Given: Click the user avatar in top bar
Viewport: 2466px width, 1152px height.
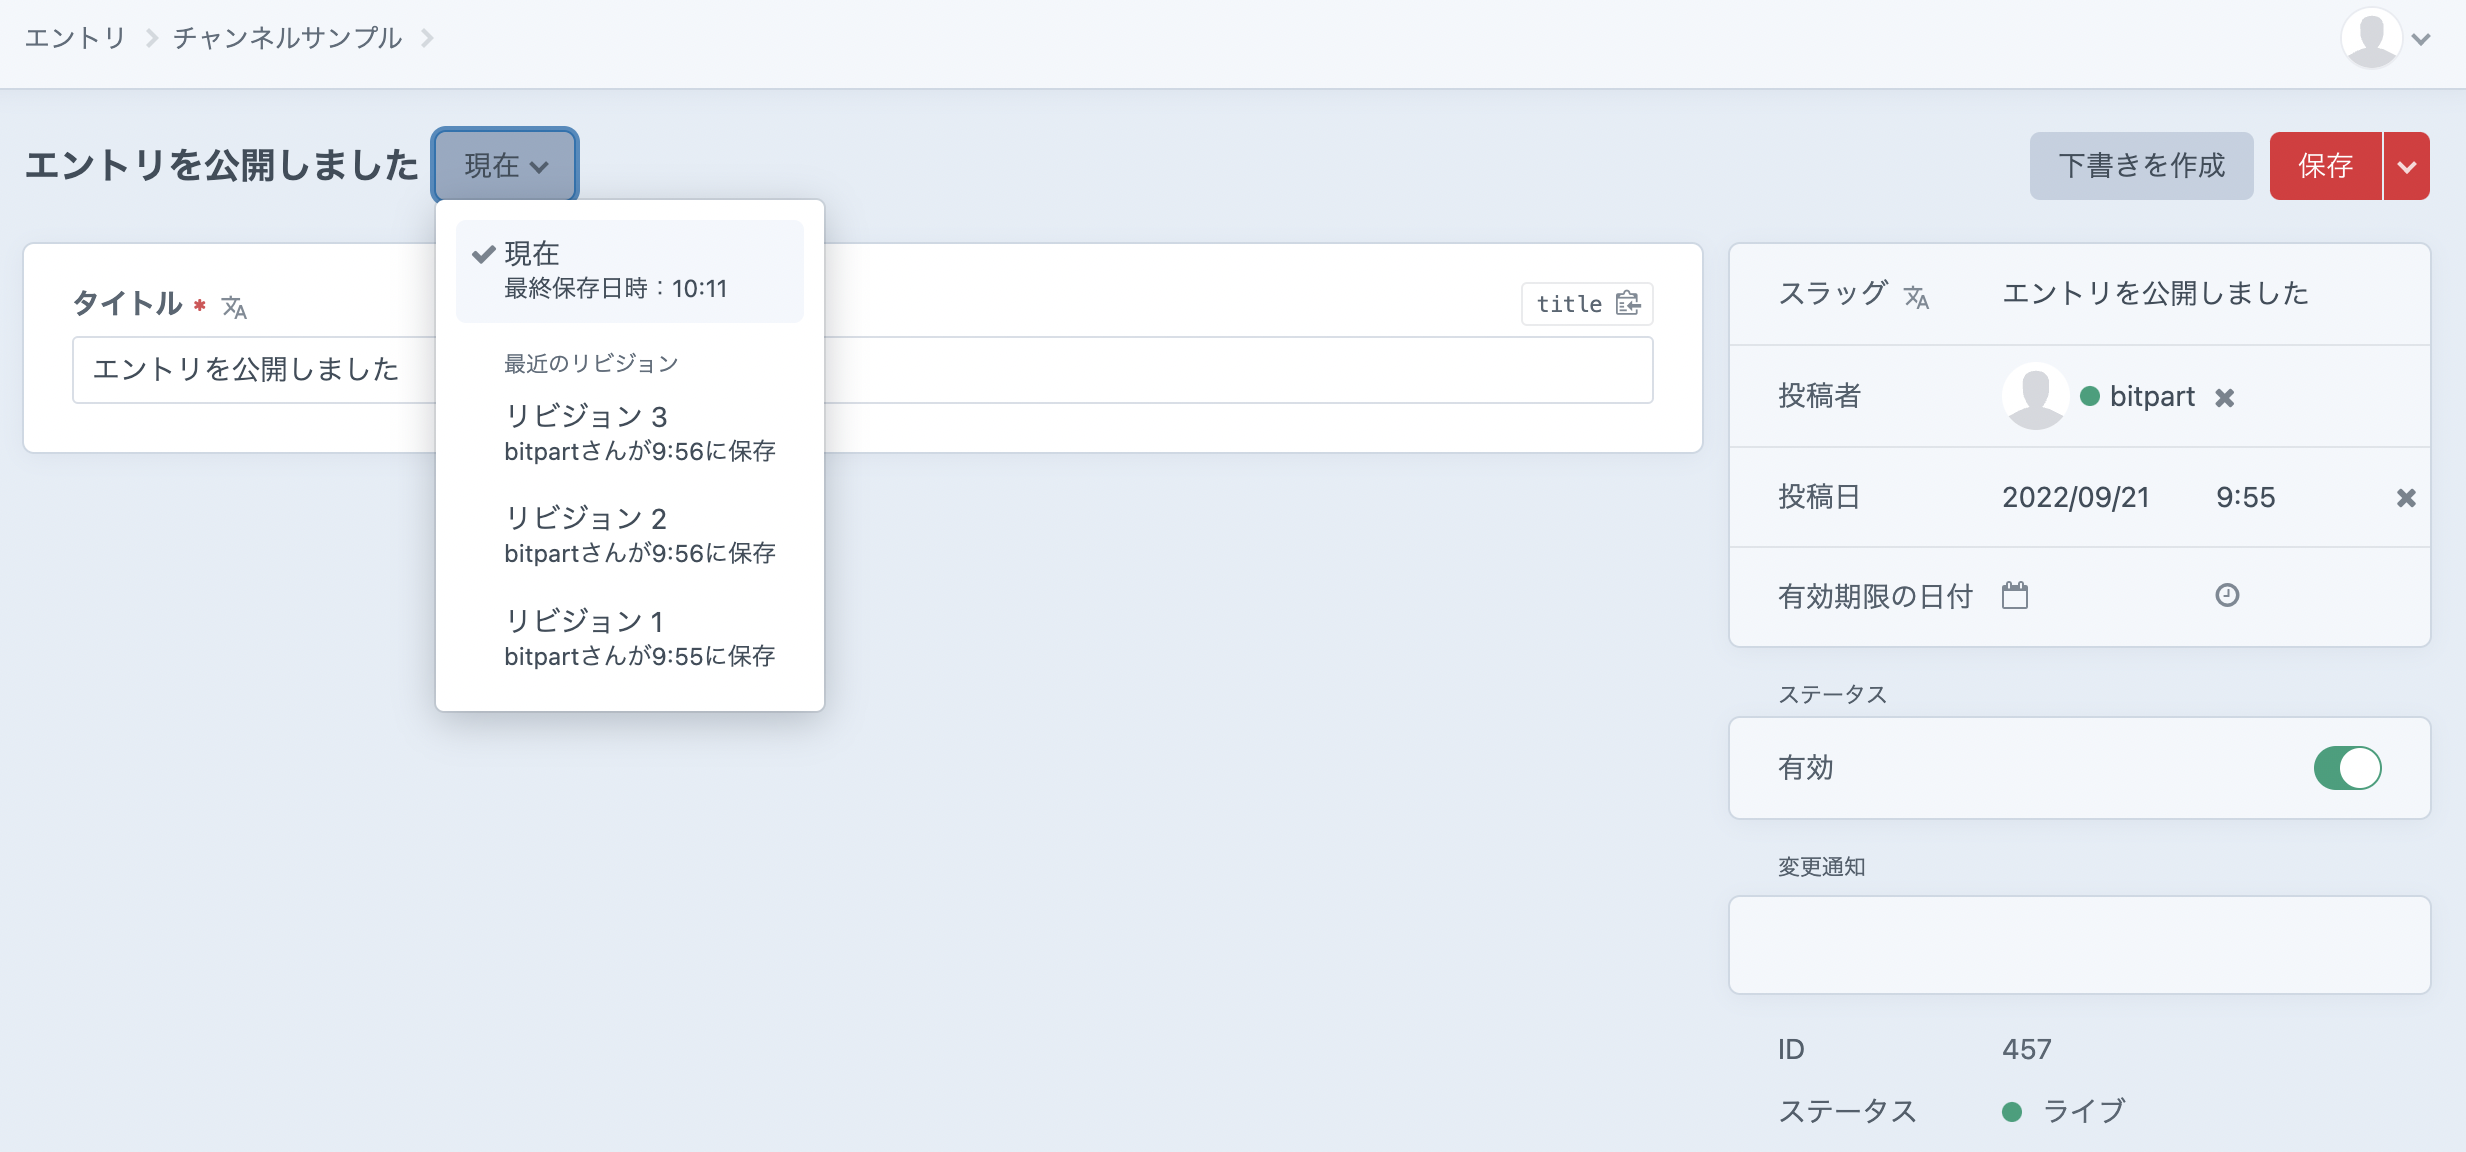Looking at the screenshot, I should [x=2371, y=38].
